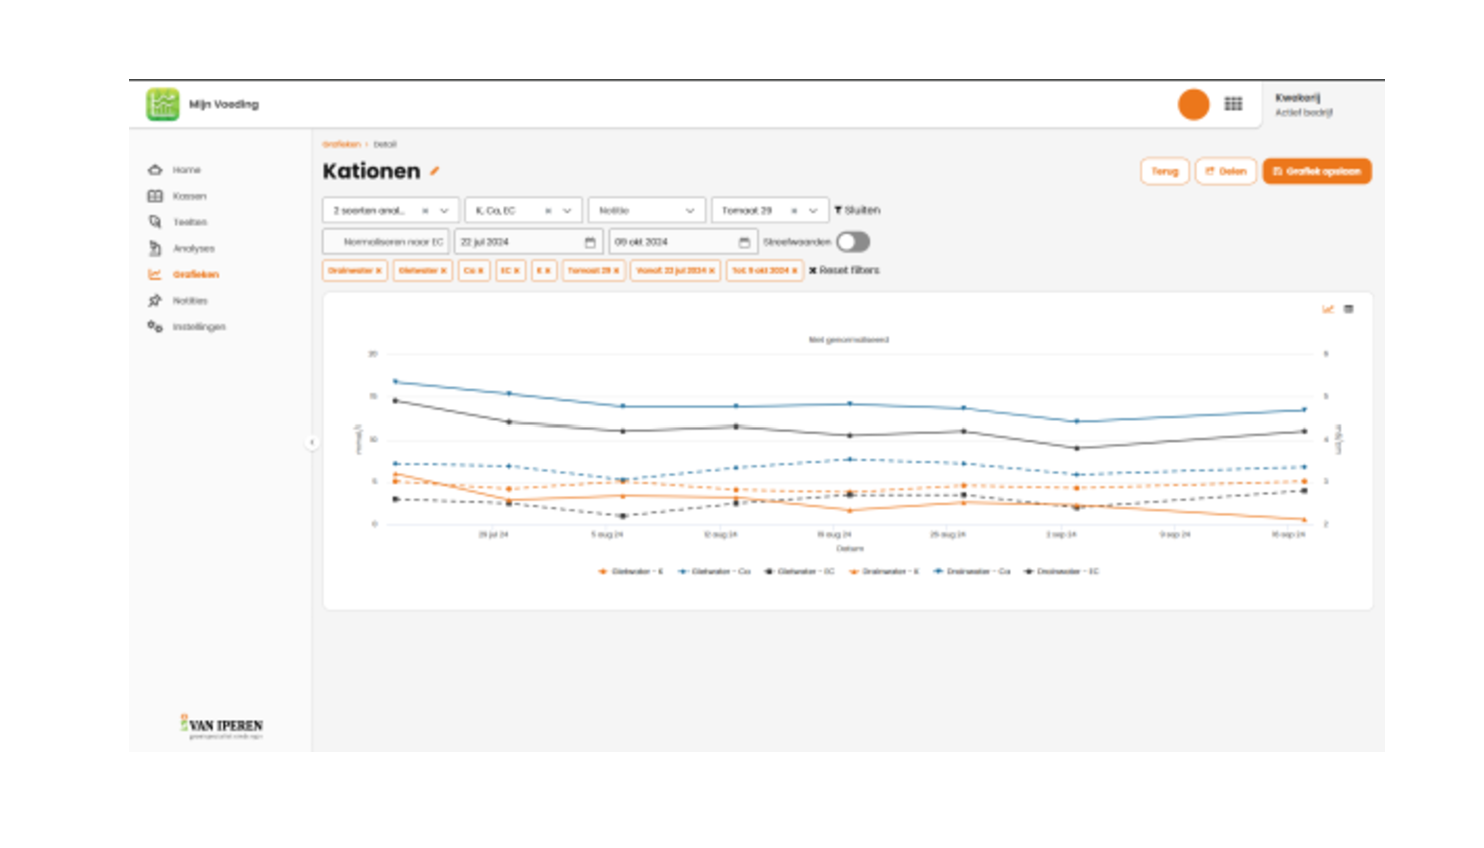Toggle Drainwater - Ca series in legend
This screenshot has height=848, width=1484.
[972, 572]
